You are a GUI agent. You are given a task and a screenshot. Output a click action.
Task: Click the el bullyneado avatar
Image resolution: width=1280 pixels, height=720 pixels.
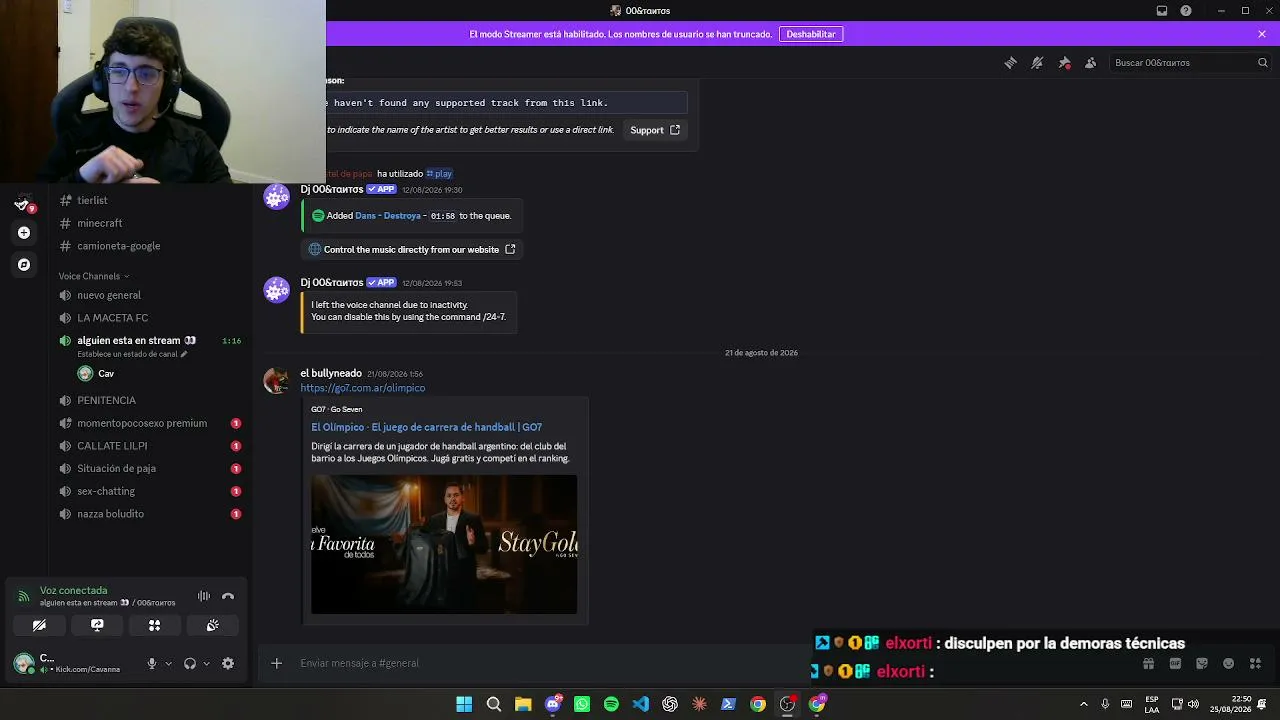coord(276,380)
